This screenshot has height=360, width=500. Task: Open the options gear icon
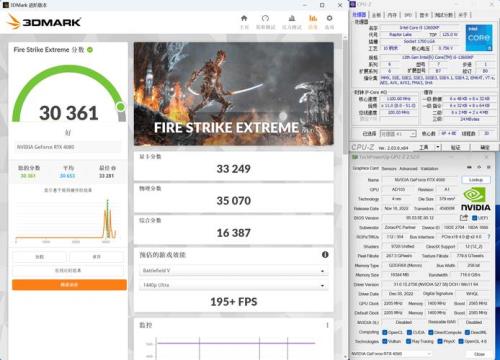[x=329, y=19]
